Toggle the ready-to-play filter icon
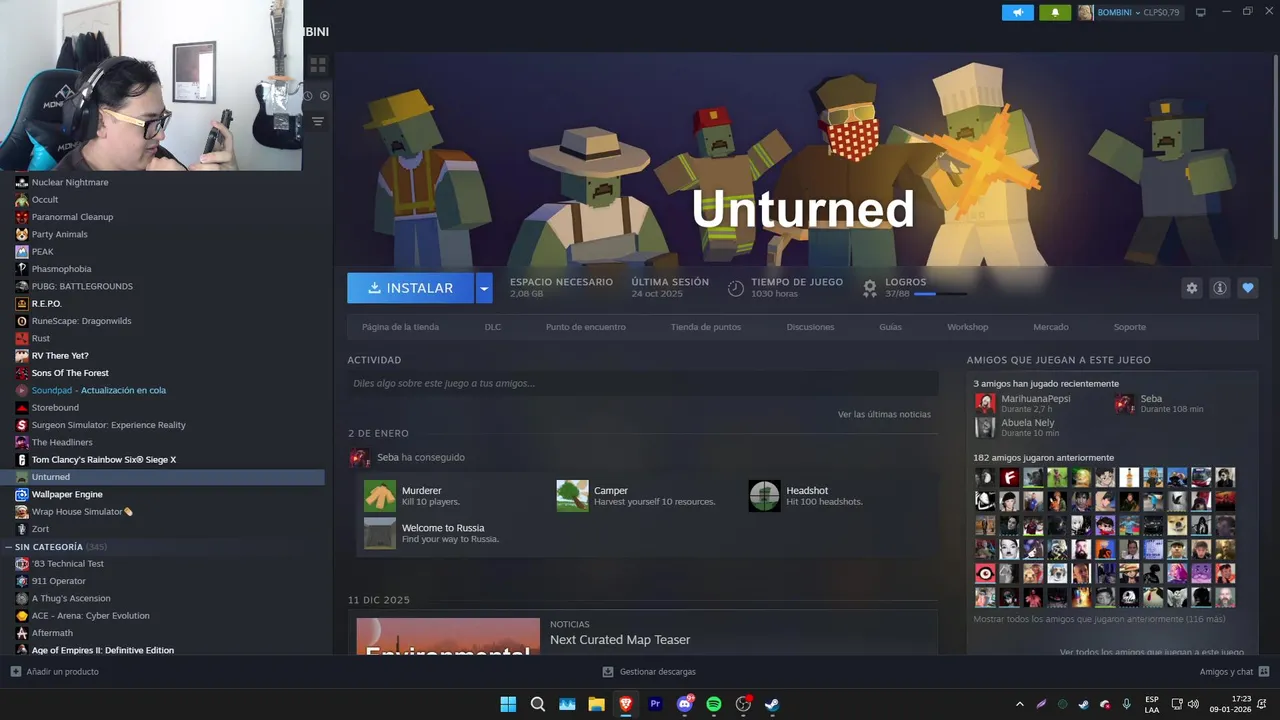 click(x=324, y=96)
